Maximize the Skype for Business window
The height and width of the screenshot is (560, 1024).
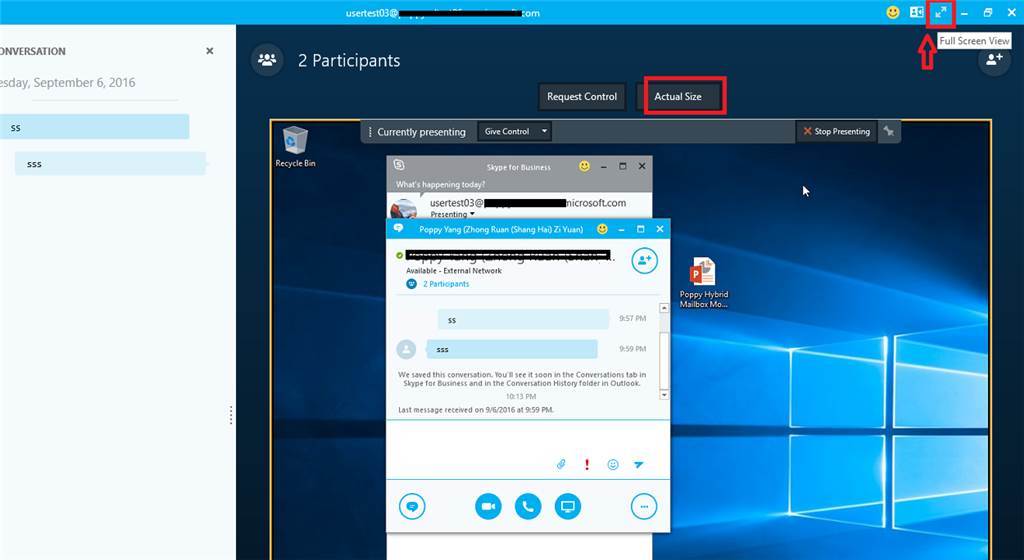[622, 166]
